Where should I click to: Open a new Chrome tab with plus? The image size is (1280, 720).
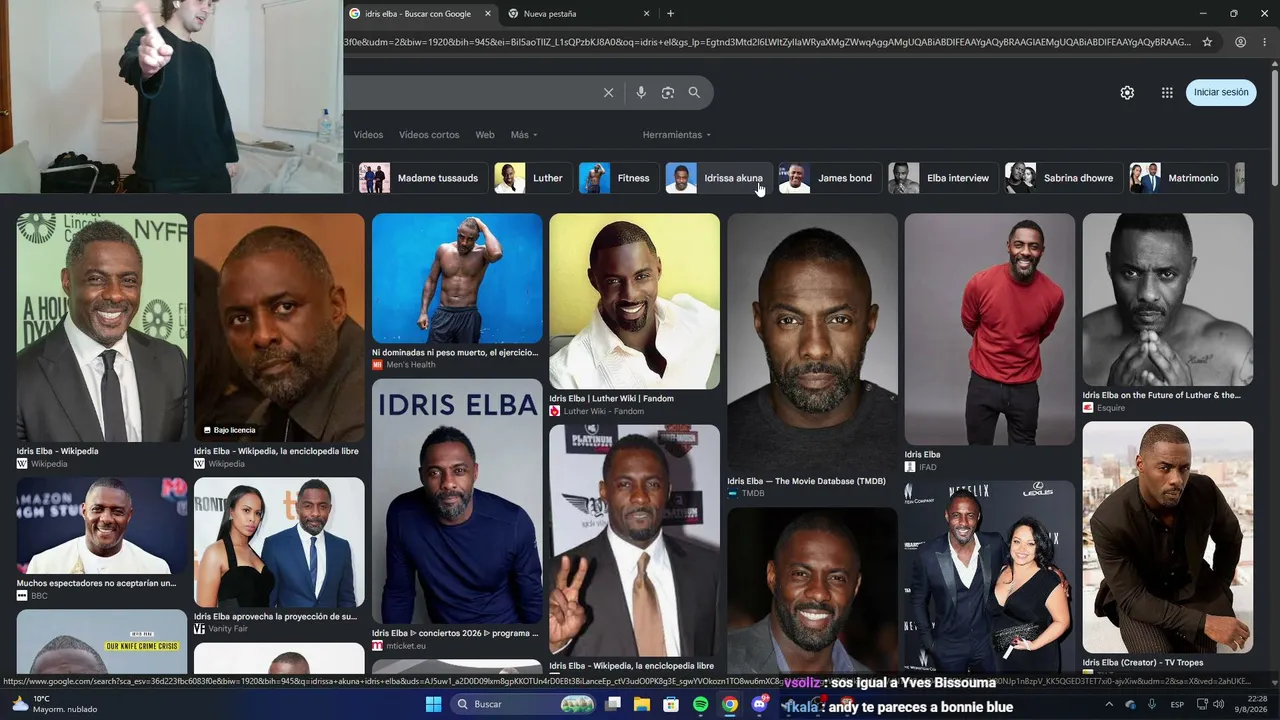click(670, 14)
